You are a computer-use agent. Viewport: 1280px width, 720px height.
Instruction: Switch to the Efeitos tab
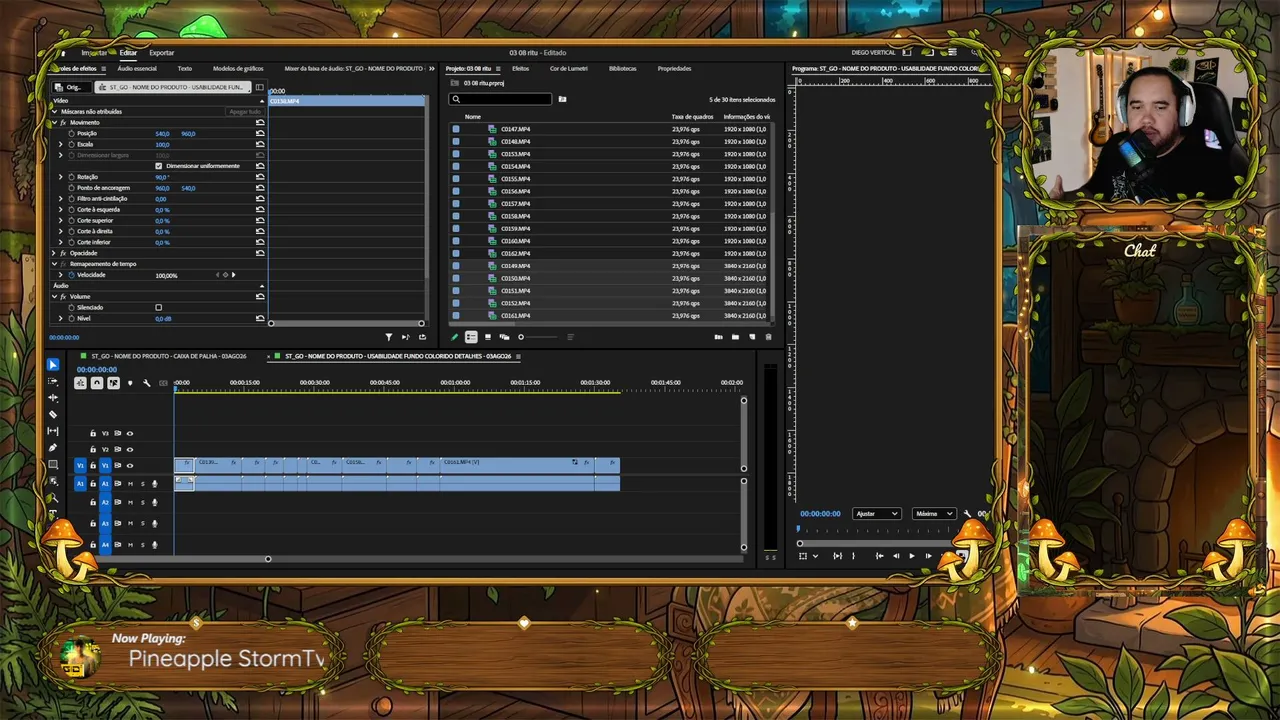520,69
